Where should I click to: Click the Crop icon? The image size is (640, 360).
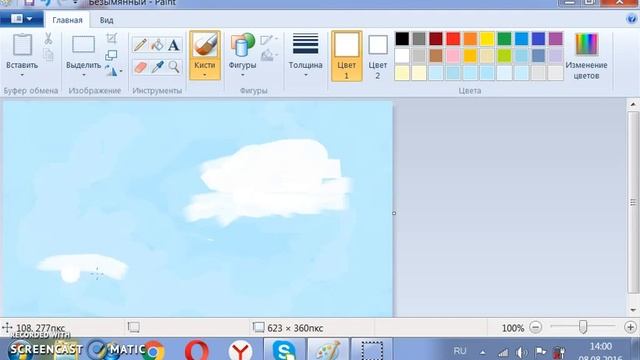point(111,38)
